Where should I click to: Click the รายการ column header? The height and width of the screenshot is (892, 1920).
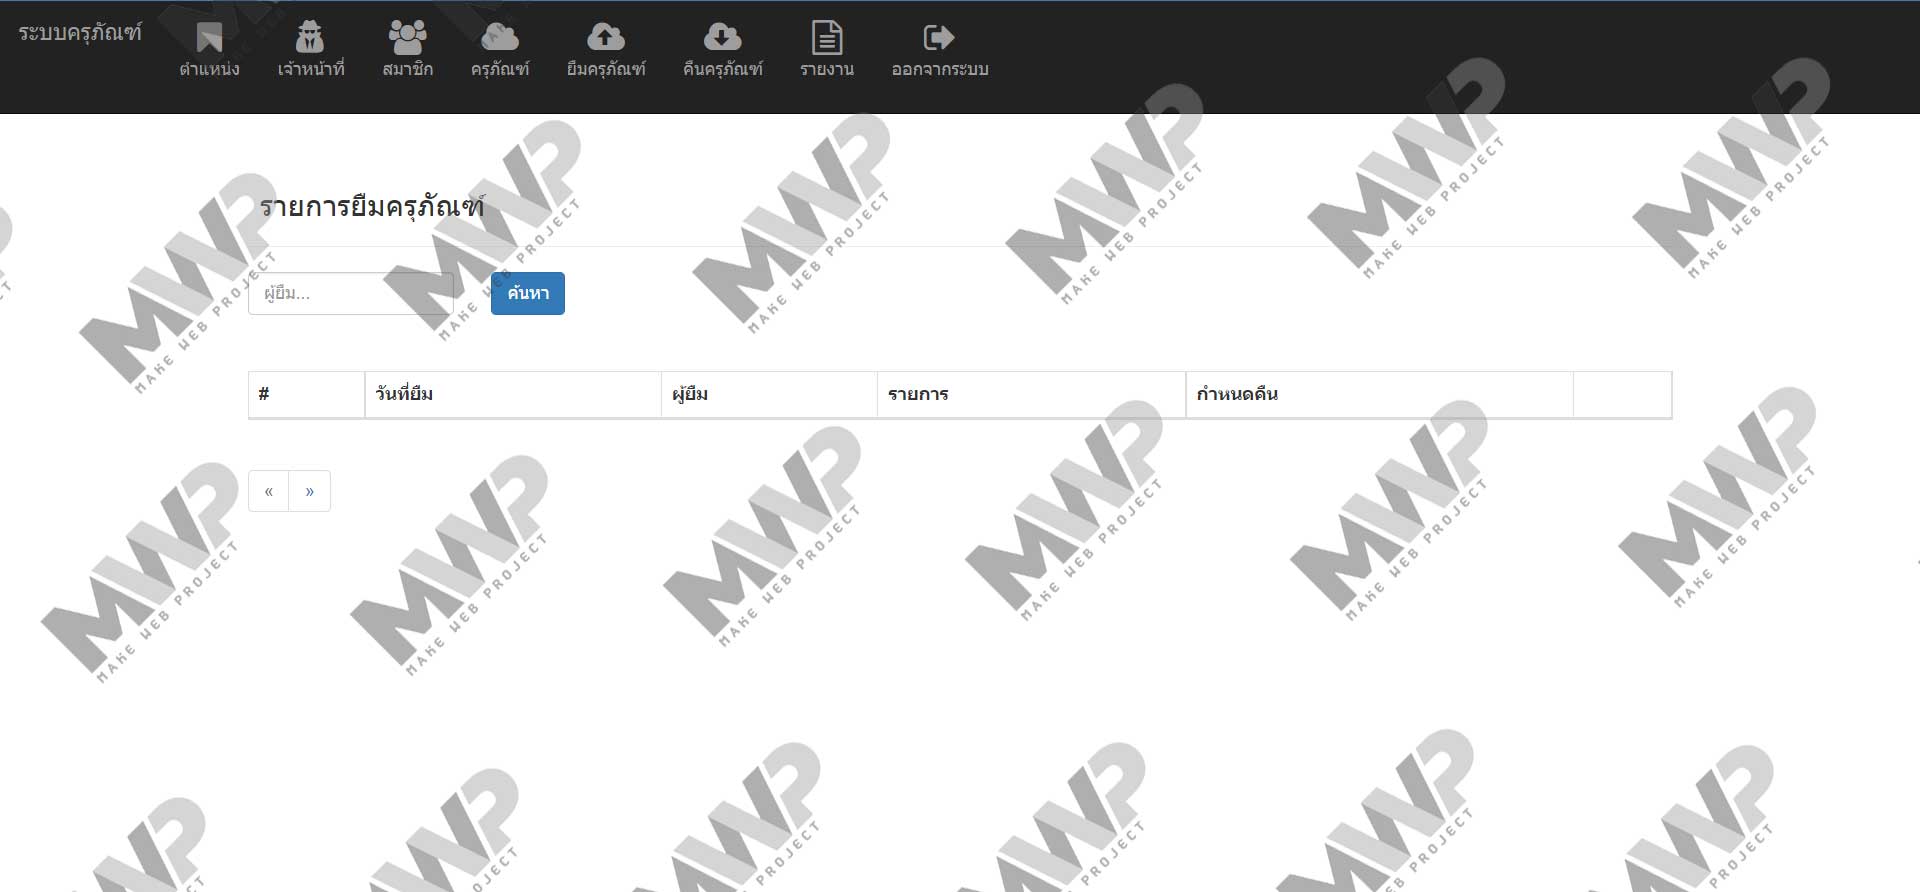(x=1031, y=394)
